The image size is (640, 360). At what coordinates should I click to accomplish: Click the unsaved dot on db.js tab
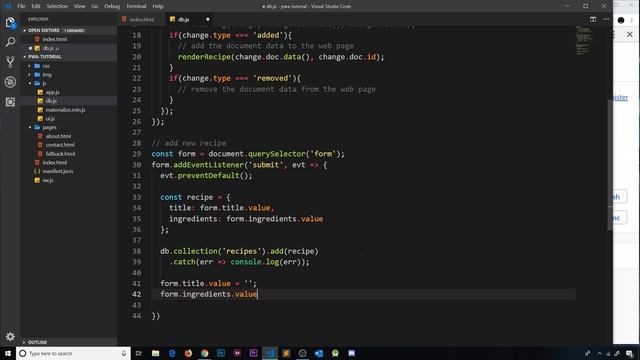click(x=207, y=19)
